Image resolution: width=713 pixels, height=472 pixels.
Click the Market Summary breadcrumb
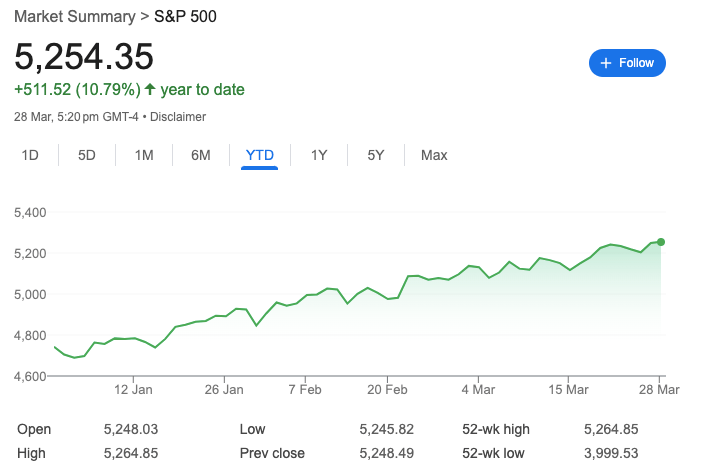tap(74, 17)
